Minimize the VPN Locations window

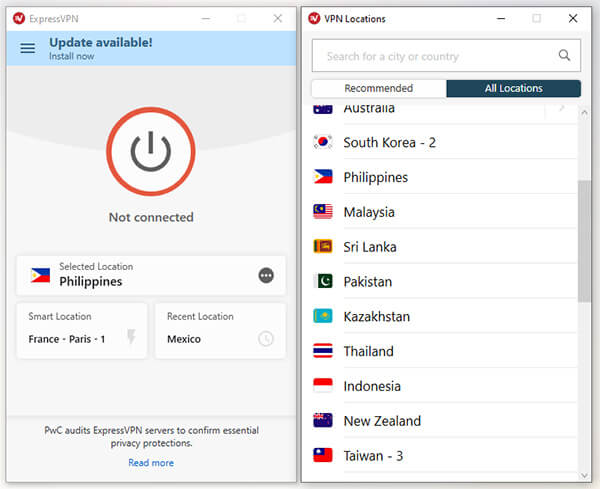tap(501, 18)
